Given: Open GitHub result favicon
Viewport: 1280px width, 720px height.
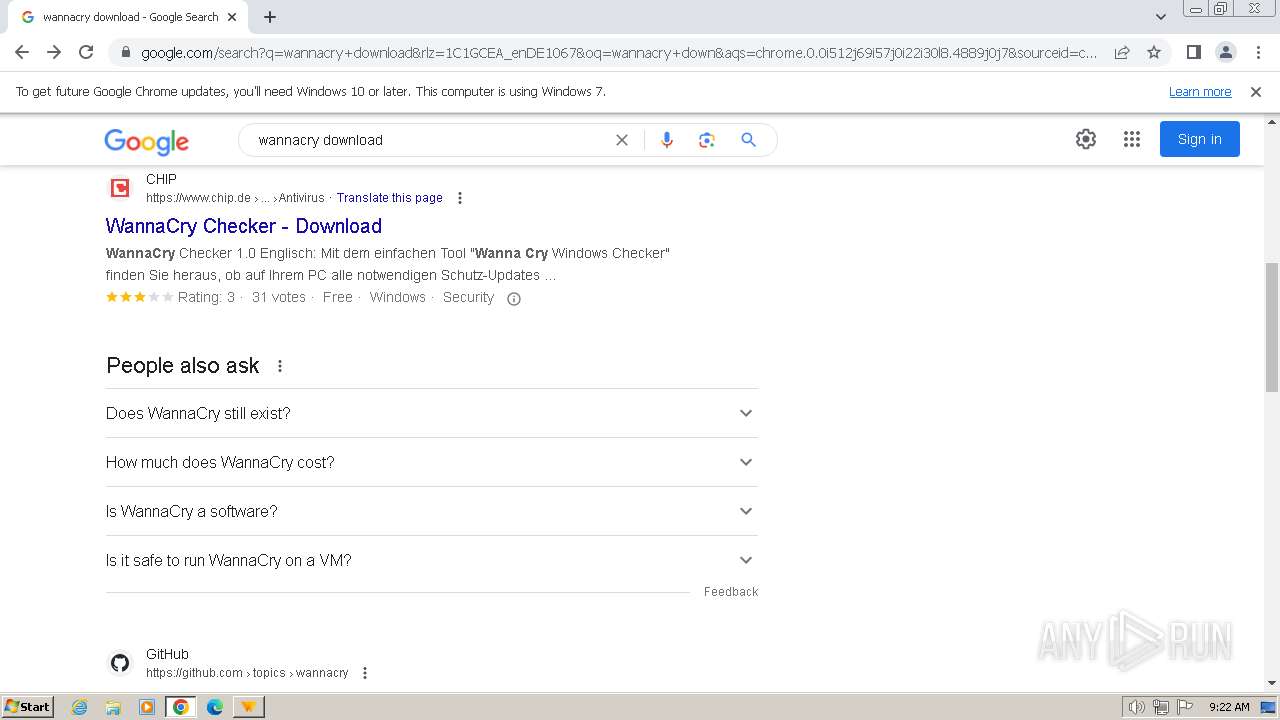Looking at the screenshot, I should [120, 663].
